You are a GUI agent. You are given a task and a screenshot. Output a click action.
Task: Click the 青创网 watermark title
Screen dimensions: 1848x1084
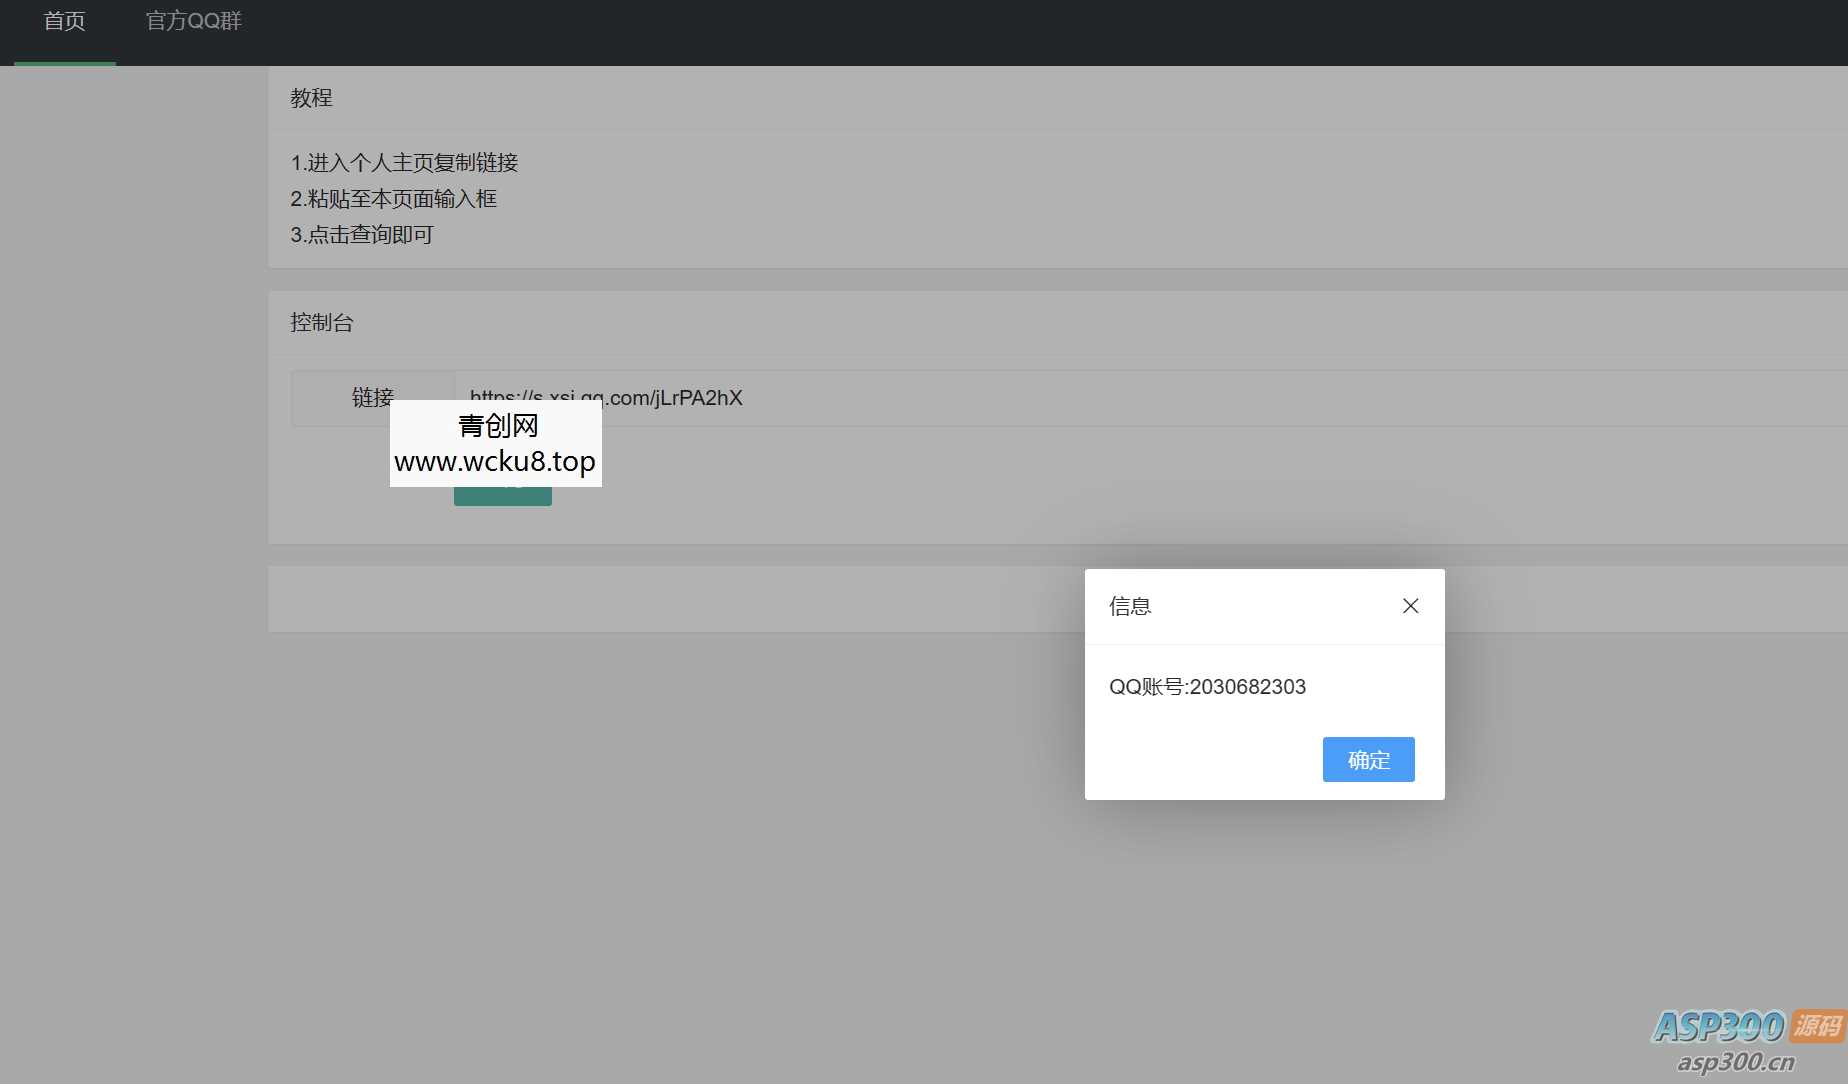click(497, 426)
